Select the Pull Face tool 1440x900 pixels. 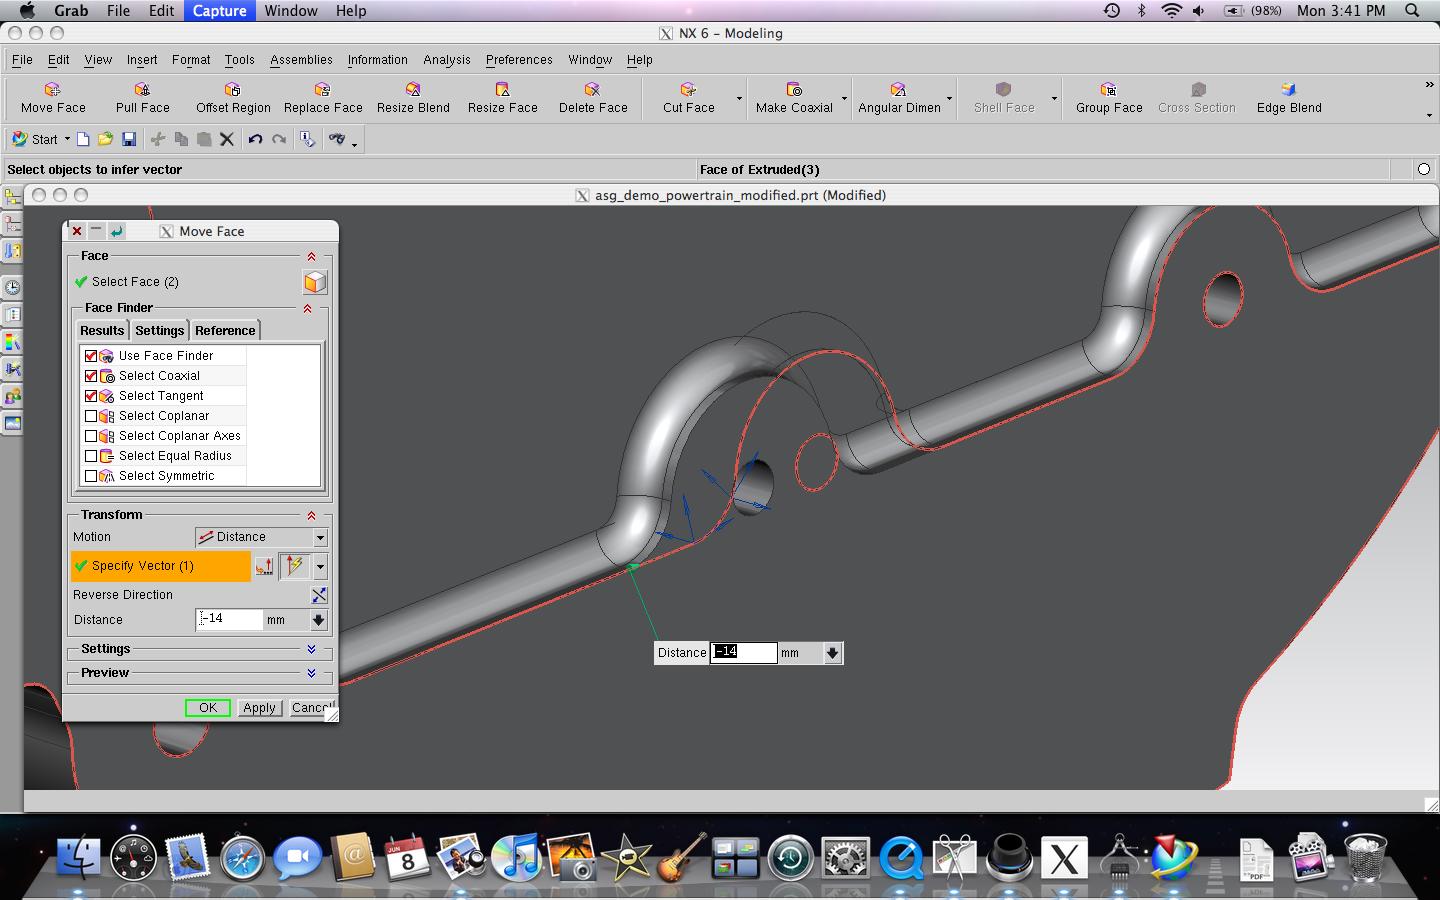(x=143, y=98)
